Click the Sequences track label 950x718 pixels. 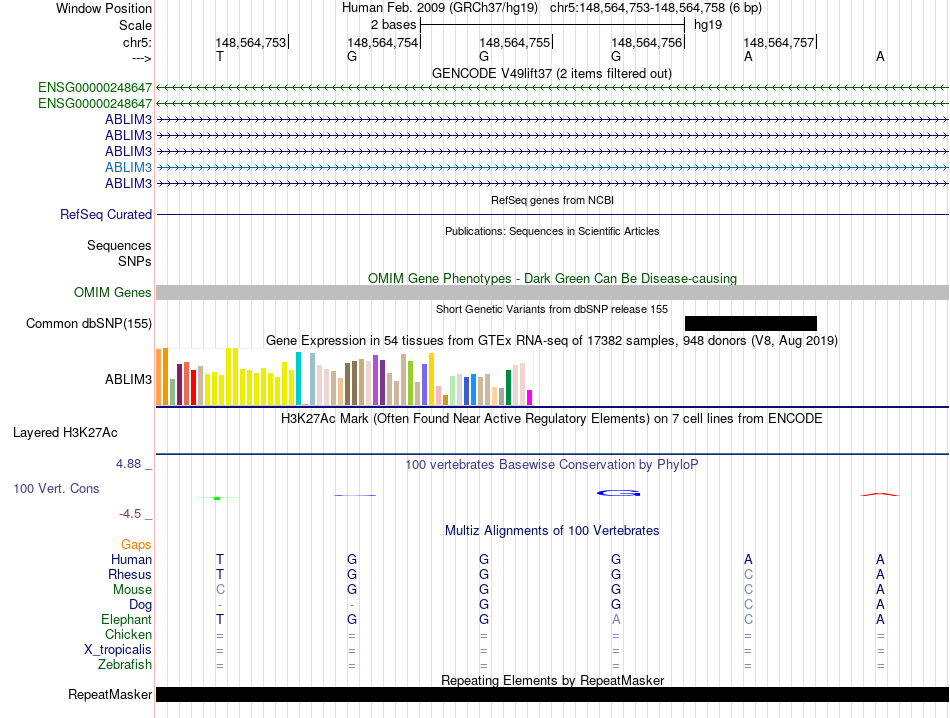click(x=119, y=245)
